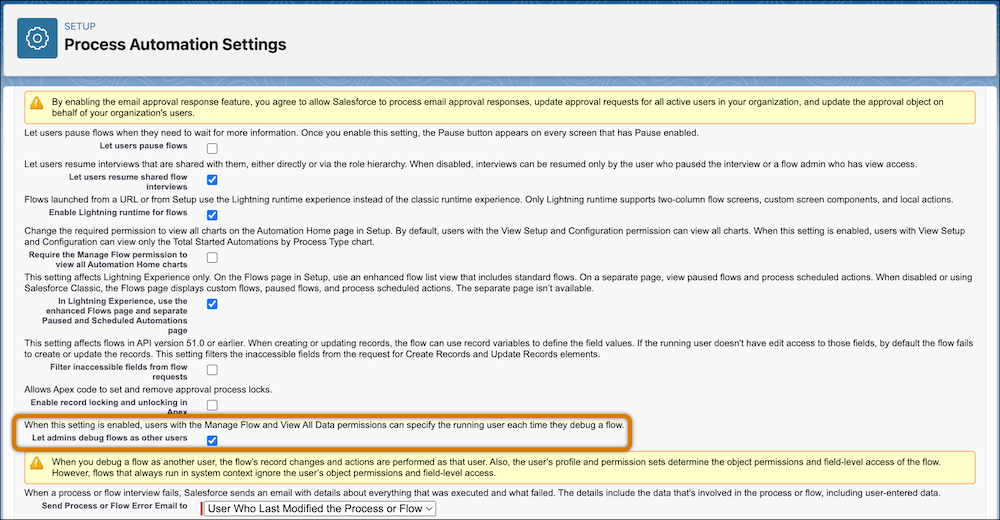Viewport: 1000px width, 520px height.
Task: Click the 'When a process or flow interview fails' description
Action: click(x=482, y=493)
